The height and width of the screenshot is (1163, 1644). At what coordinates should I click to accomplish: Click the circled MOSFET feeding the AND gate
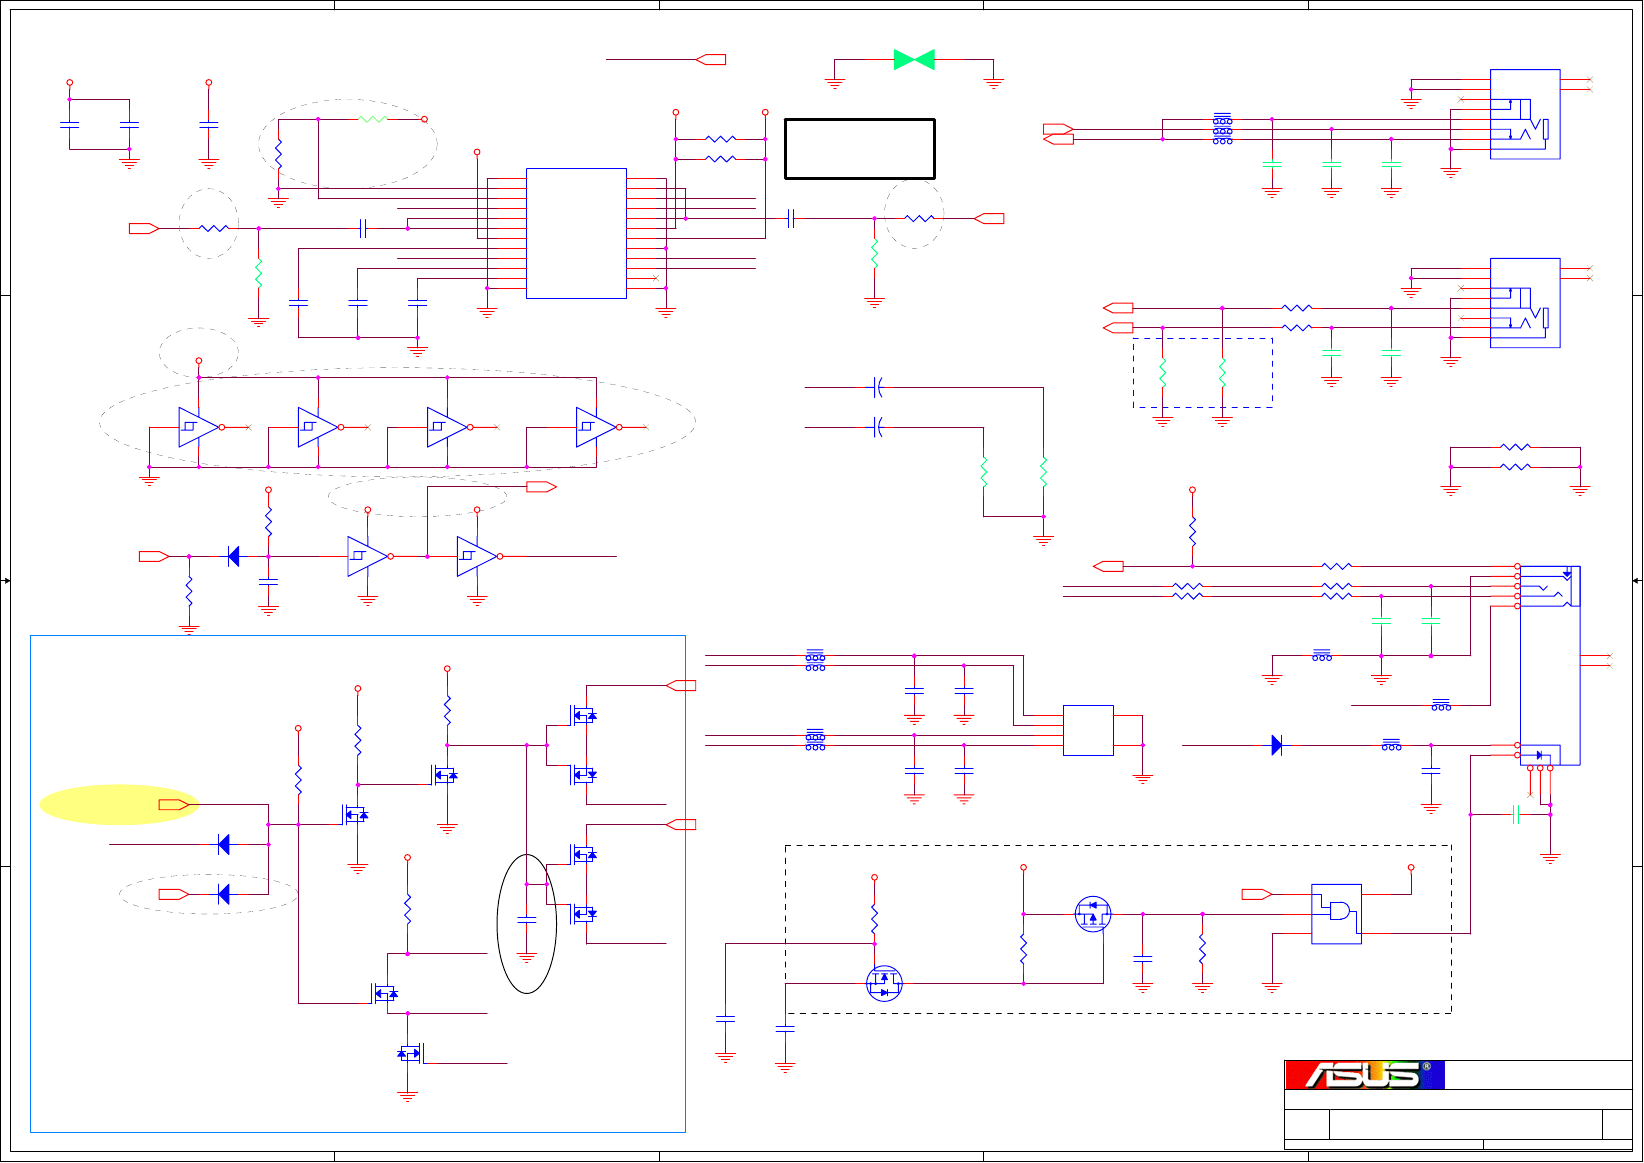[1093, 914]
